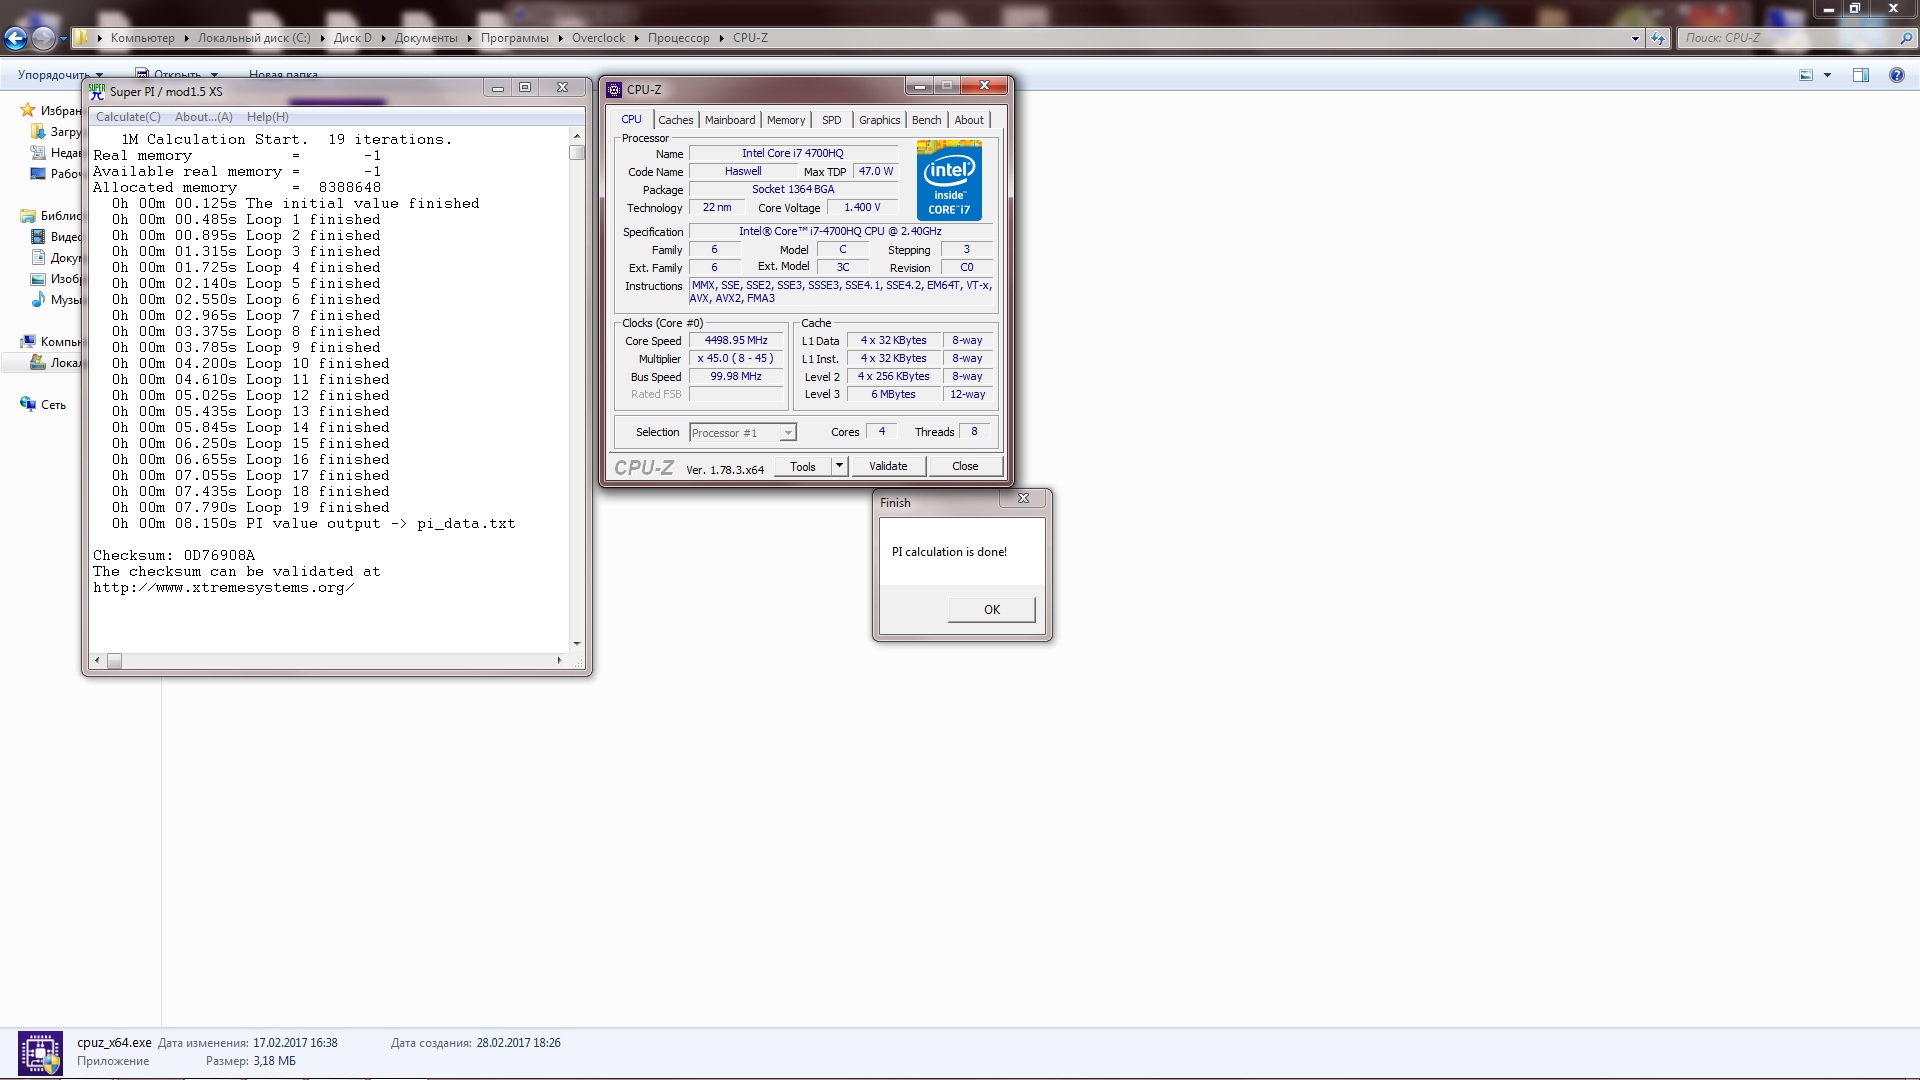Click the xtremesystems.org URL text in Super PI

pos(224,587)
